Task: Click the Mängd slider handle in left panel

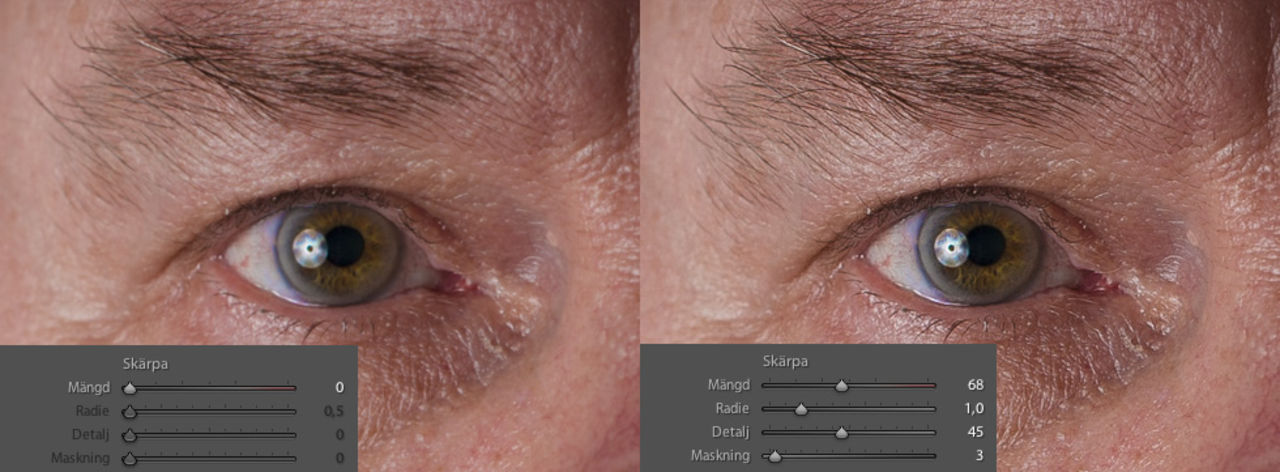Action: pyautogui.click(x=129, y=388)
